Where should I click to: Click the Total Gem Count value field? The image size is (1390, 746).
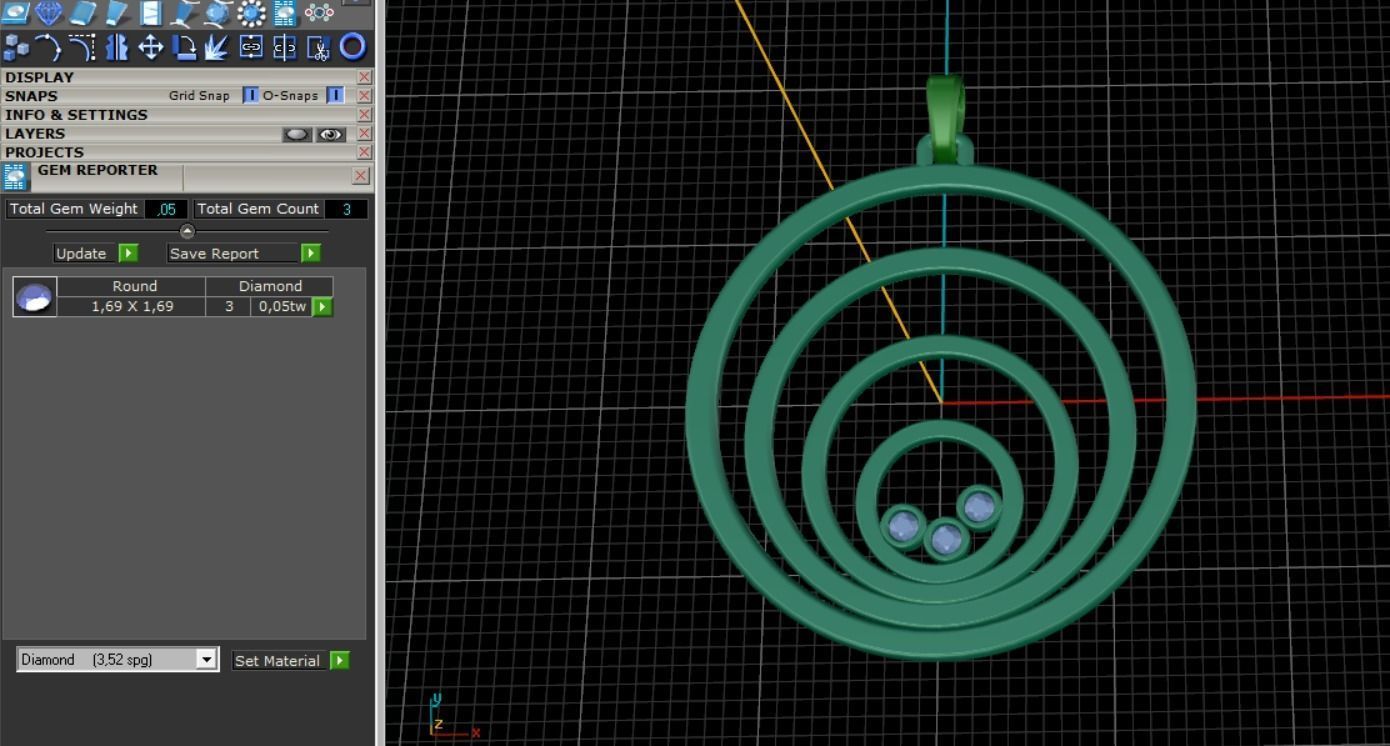(346, 209)
